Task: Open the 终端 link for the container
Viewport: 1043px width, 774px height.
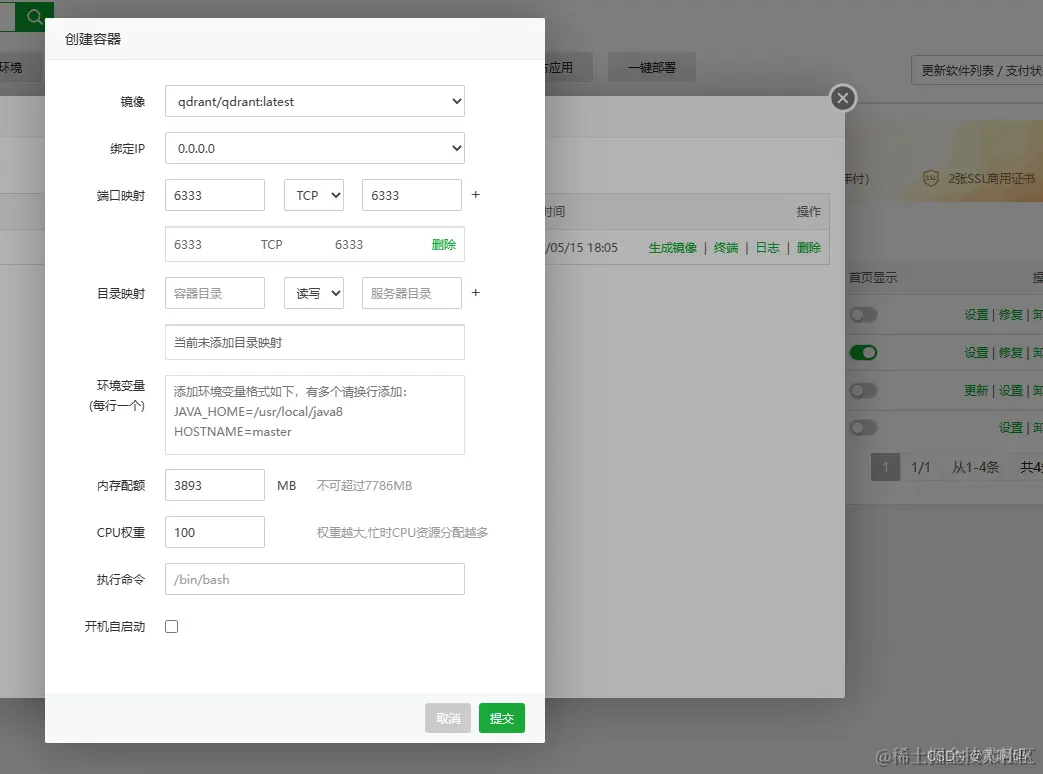Action: point(726,247)
